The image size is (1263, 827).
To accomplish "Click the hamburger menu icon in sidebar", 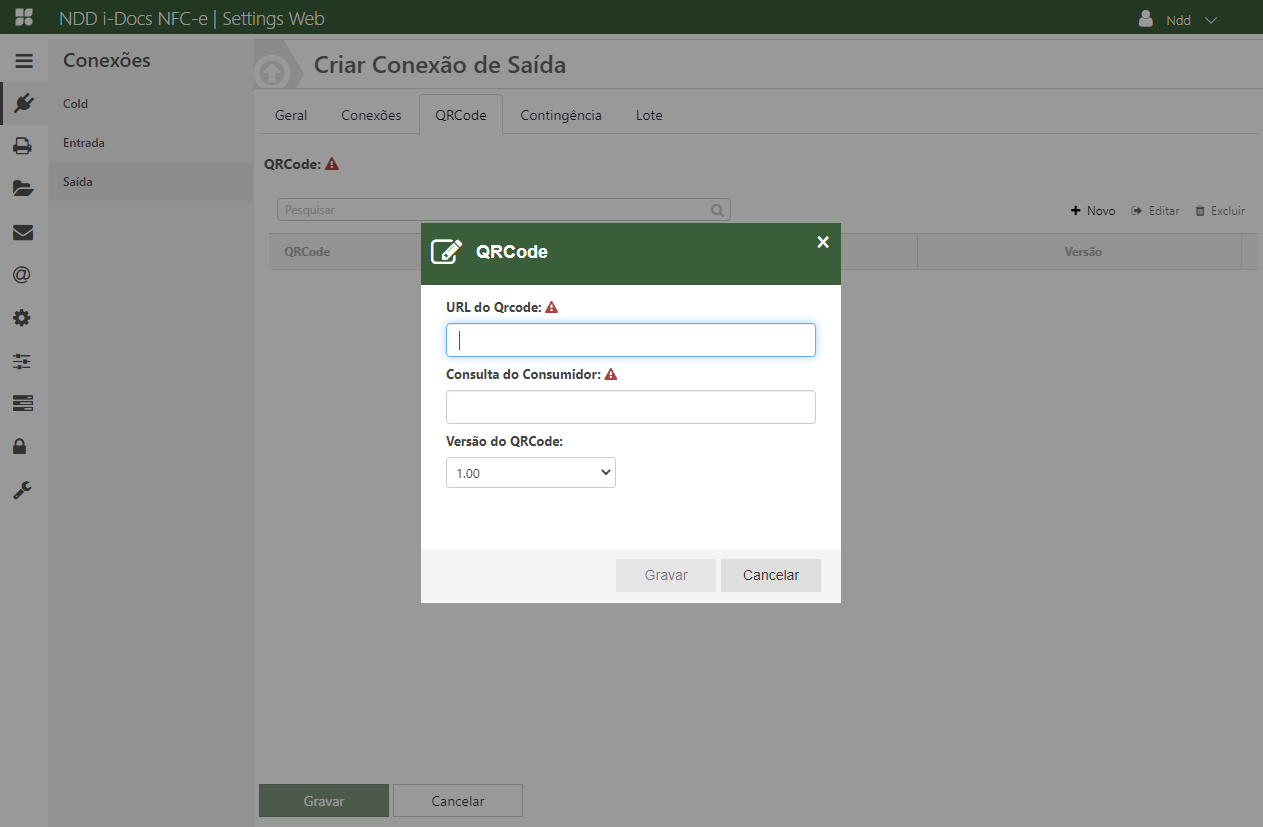I will point(23,61).
